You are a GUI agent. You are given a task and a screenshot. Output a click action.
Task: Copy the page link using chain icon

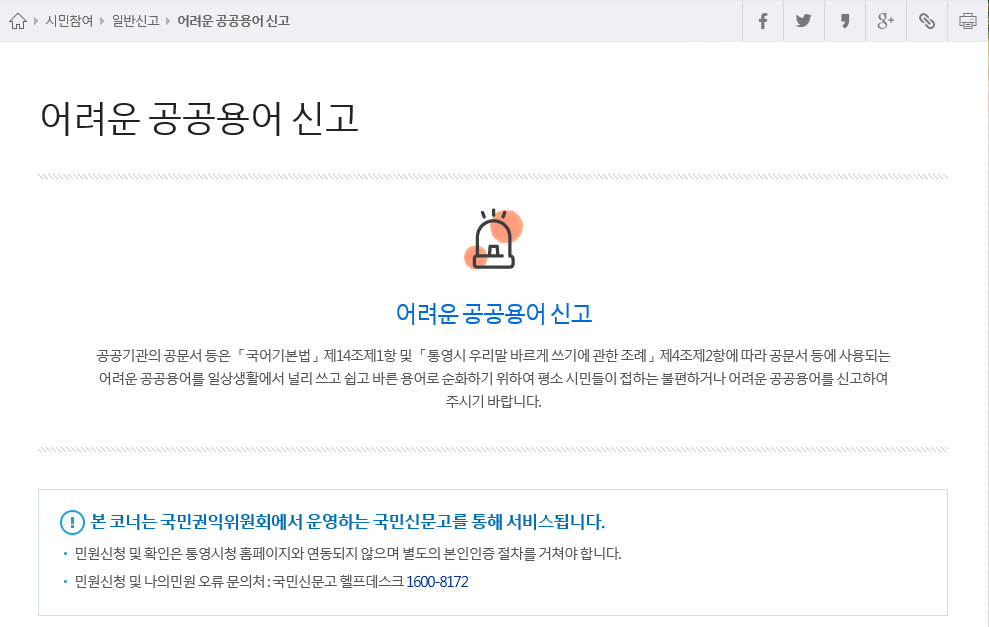pos(926,21)
